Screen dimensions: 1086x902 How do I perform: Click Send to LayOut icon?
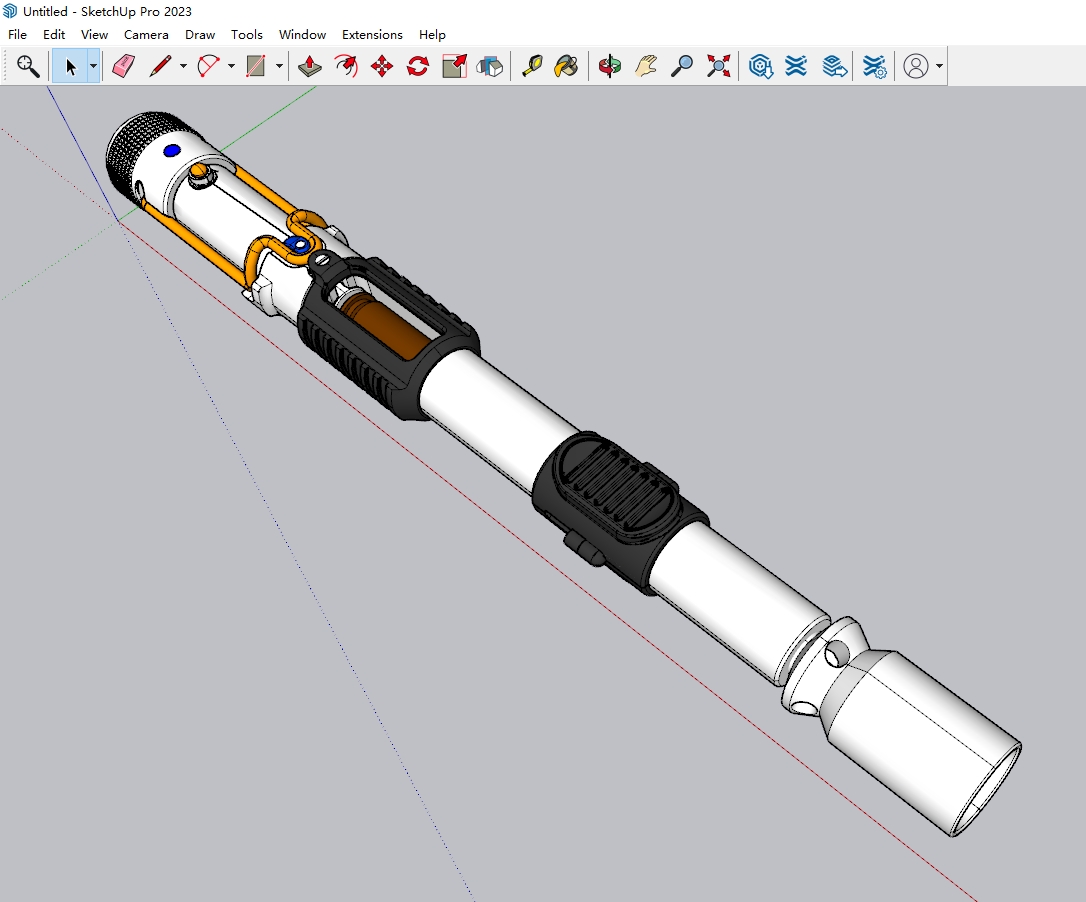[835, 67]
